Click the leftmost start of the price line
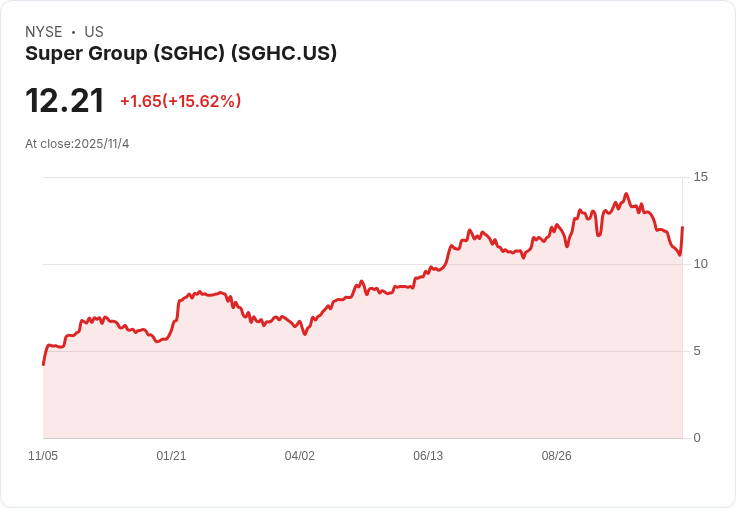Viewport: 736px width, 508px height. (43, 364)
